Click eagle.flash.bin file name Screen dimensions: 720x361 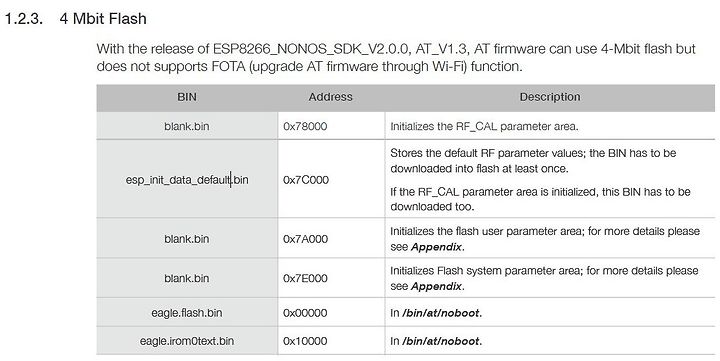tap(187, 313)
